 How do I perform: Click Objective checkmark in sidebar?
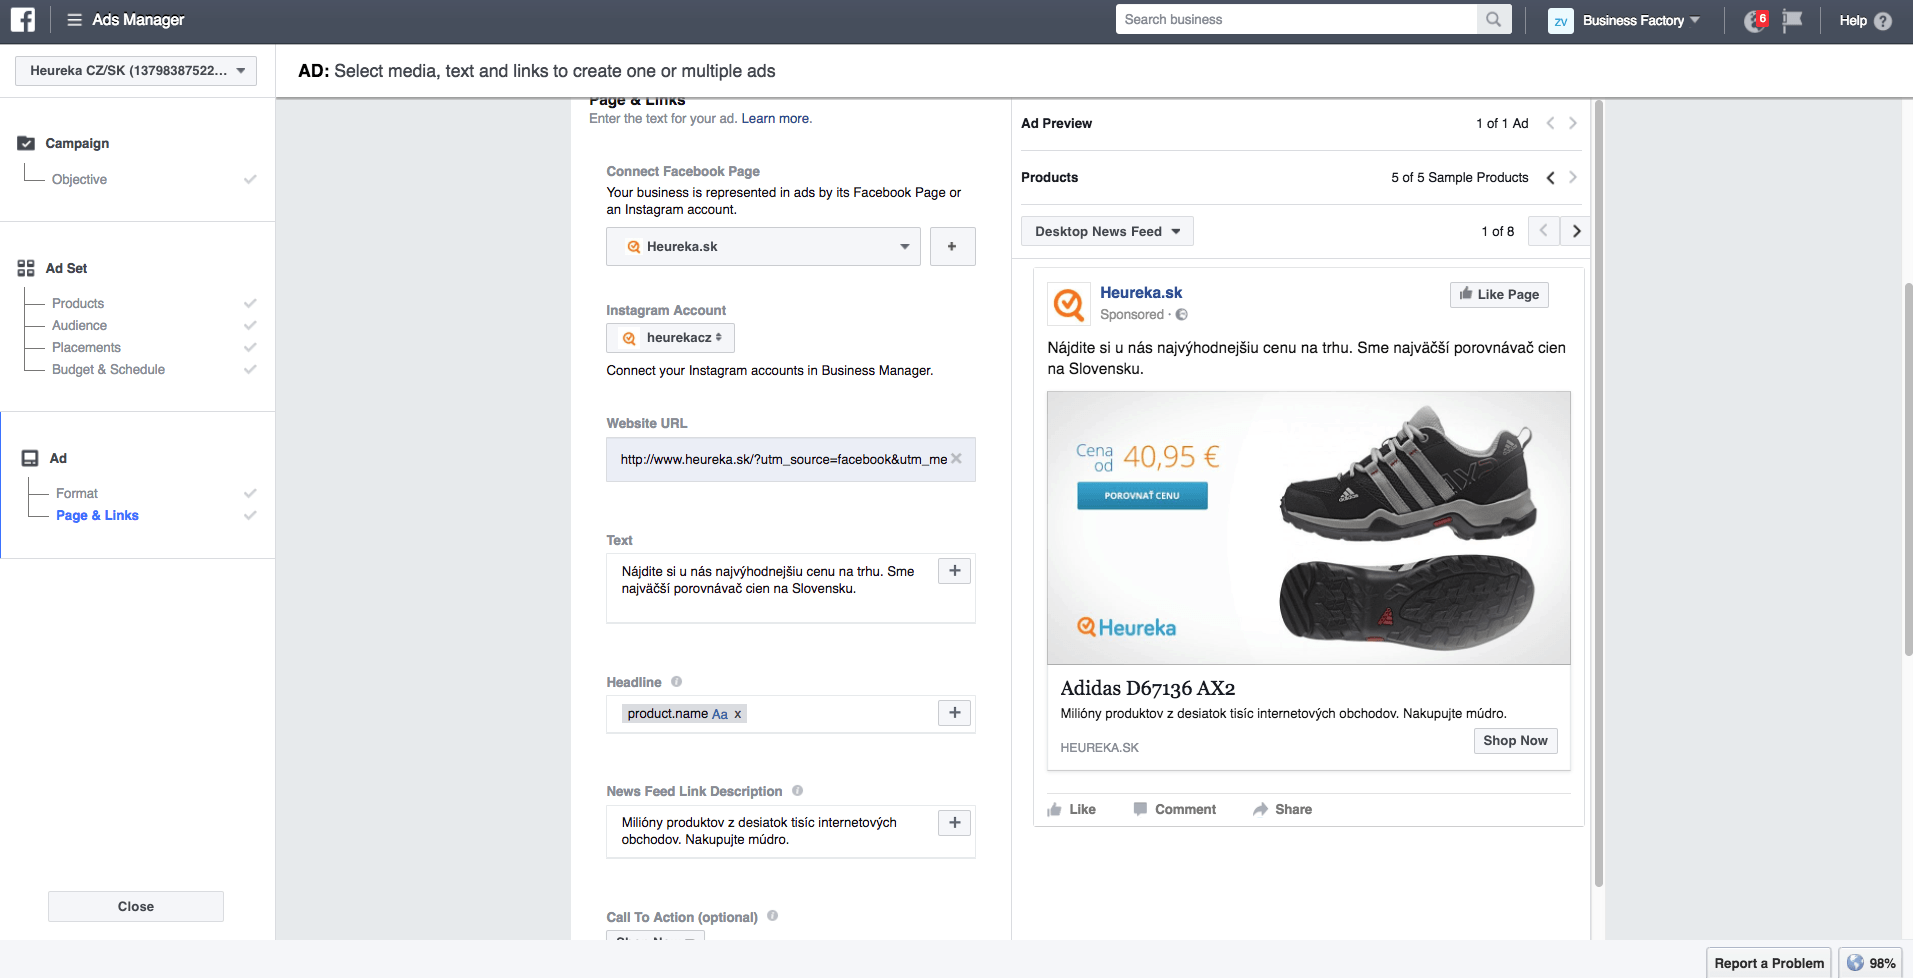click(250, 179)
